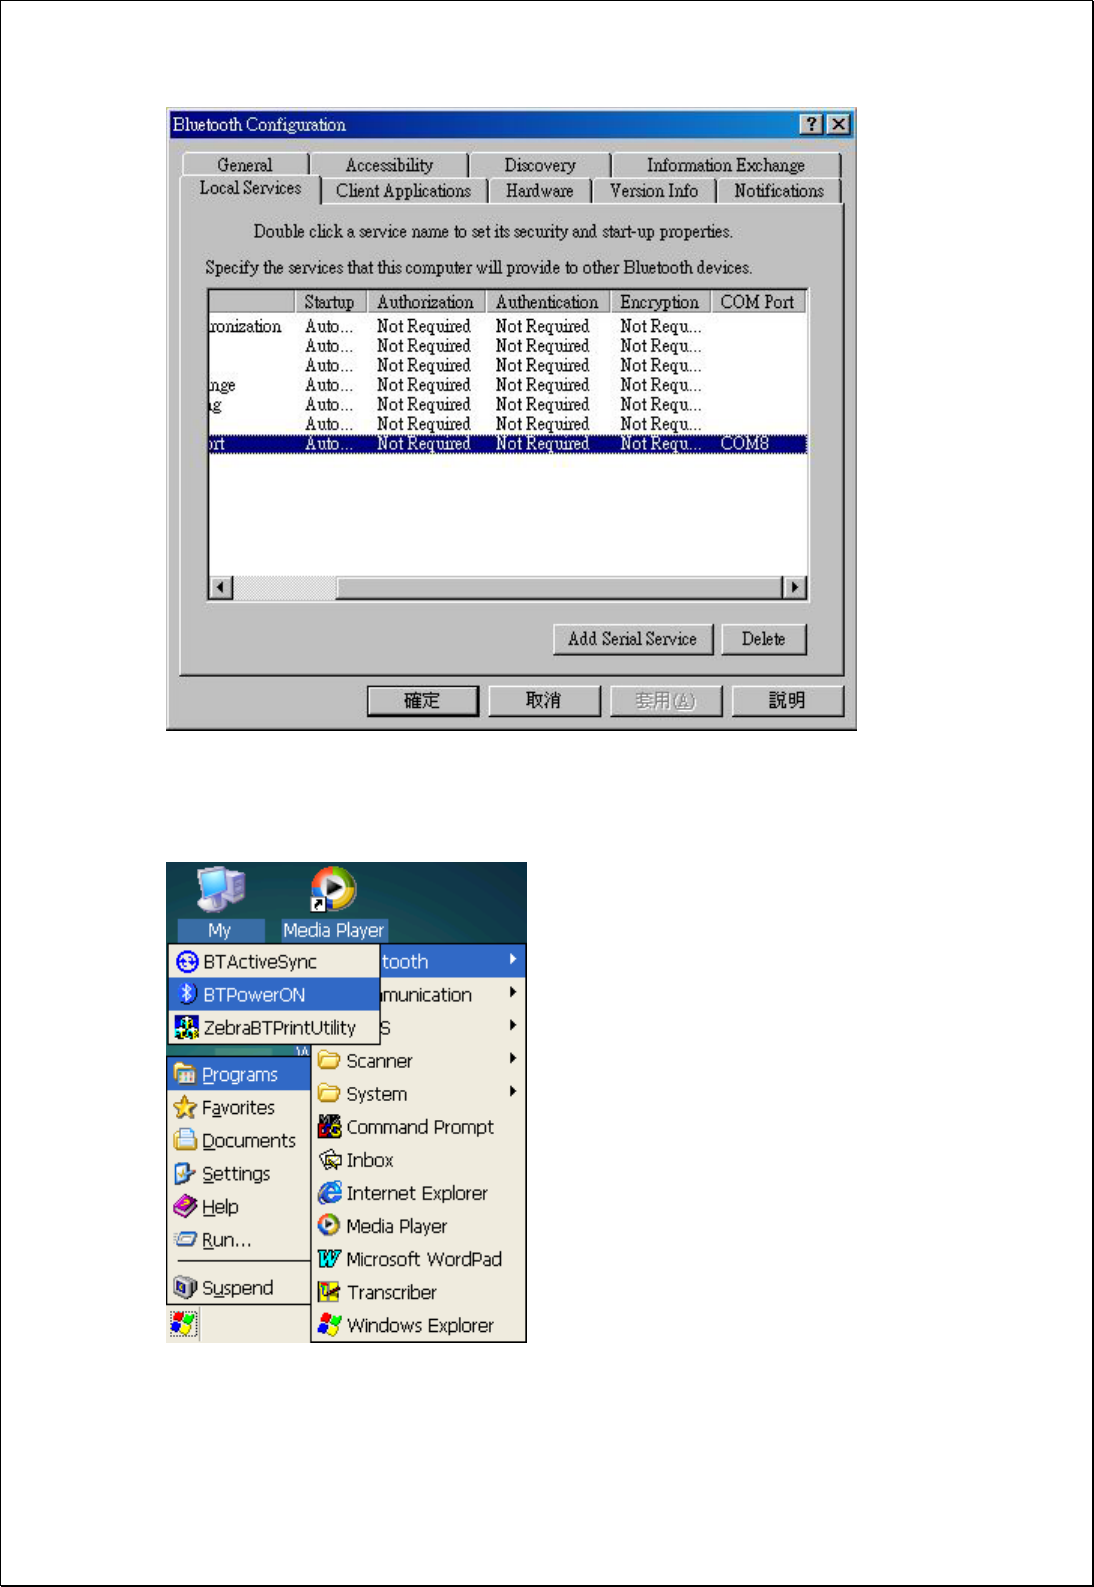Screen dimensions: 1094x1587
Task: Expand the Bluetooth submenu arrow
Action: 513,960
